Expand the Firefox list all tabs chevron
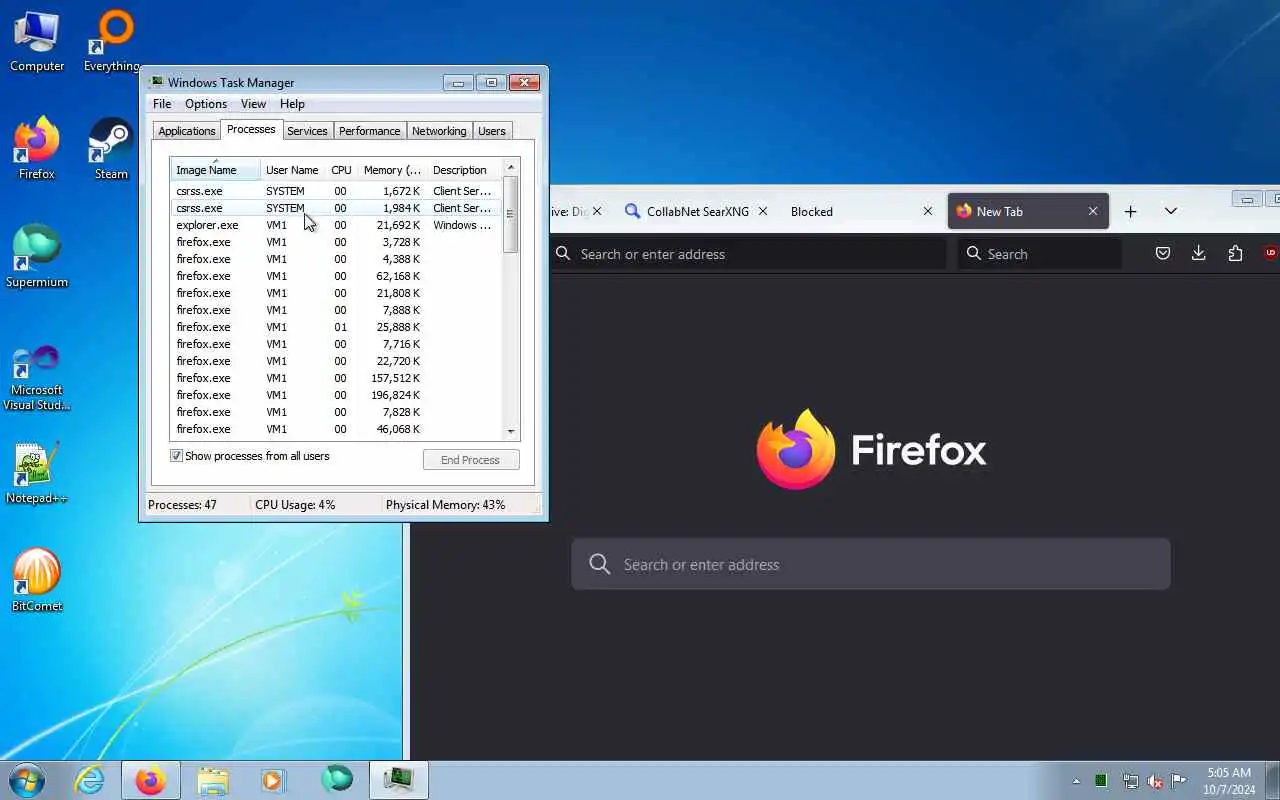Viewport: 1280px width, 800px height. click(1171, 211)
